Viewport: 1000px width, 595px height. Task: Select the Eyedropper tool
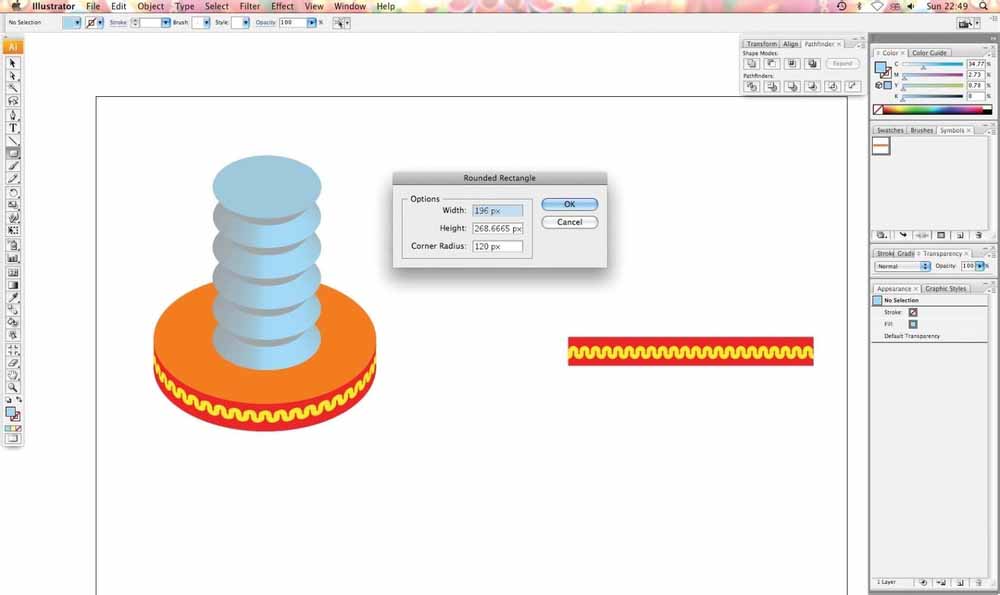click(12, 298)
